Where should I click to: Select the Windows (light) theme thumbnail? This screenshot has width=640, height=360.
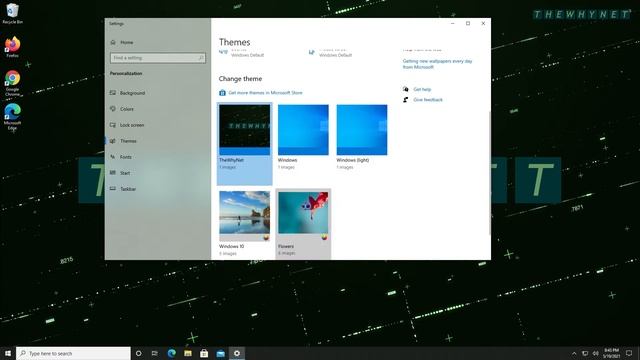pos(362,130)
